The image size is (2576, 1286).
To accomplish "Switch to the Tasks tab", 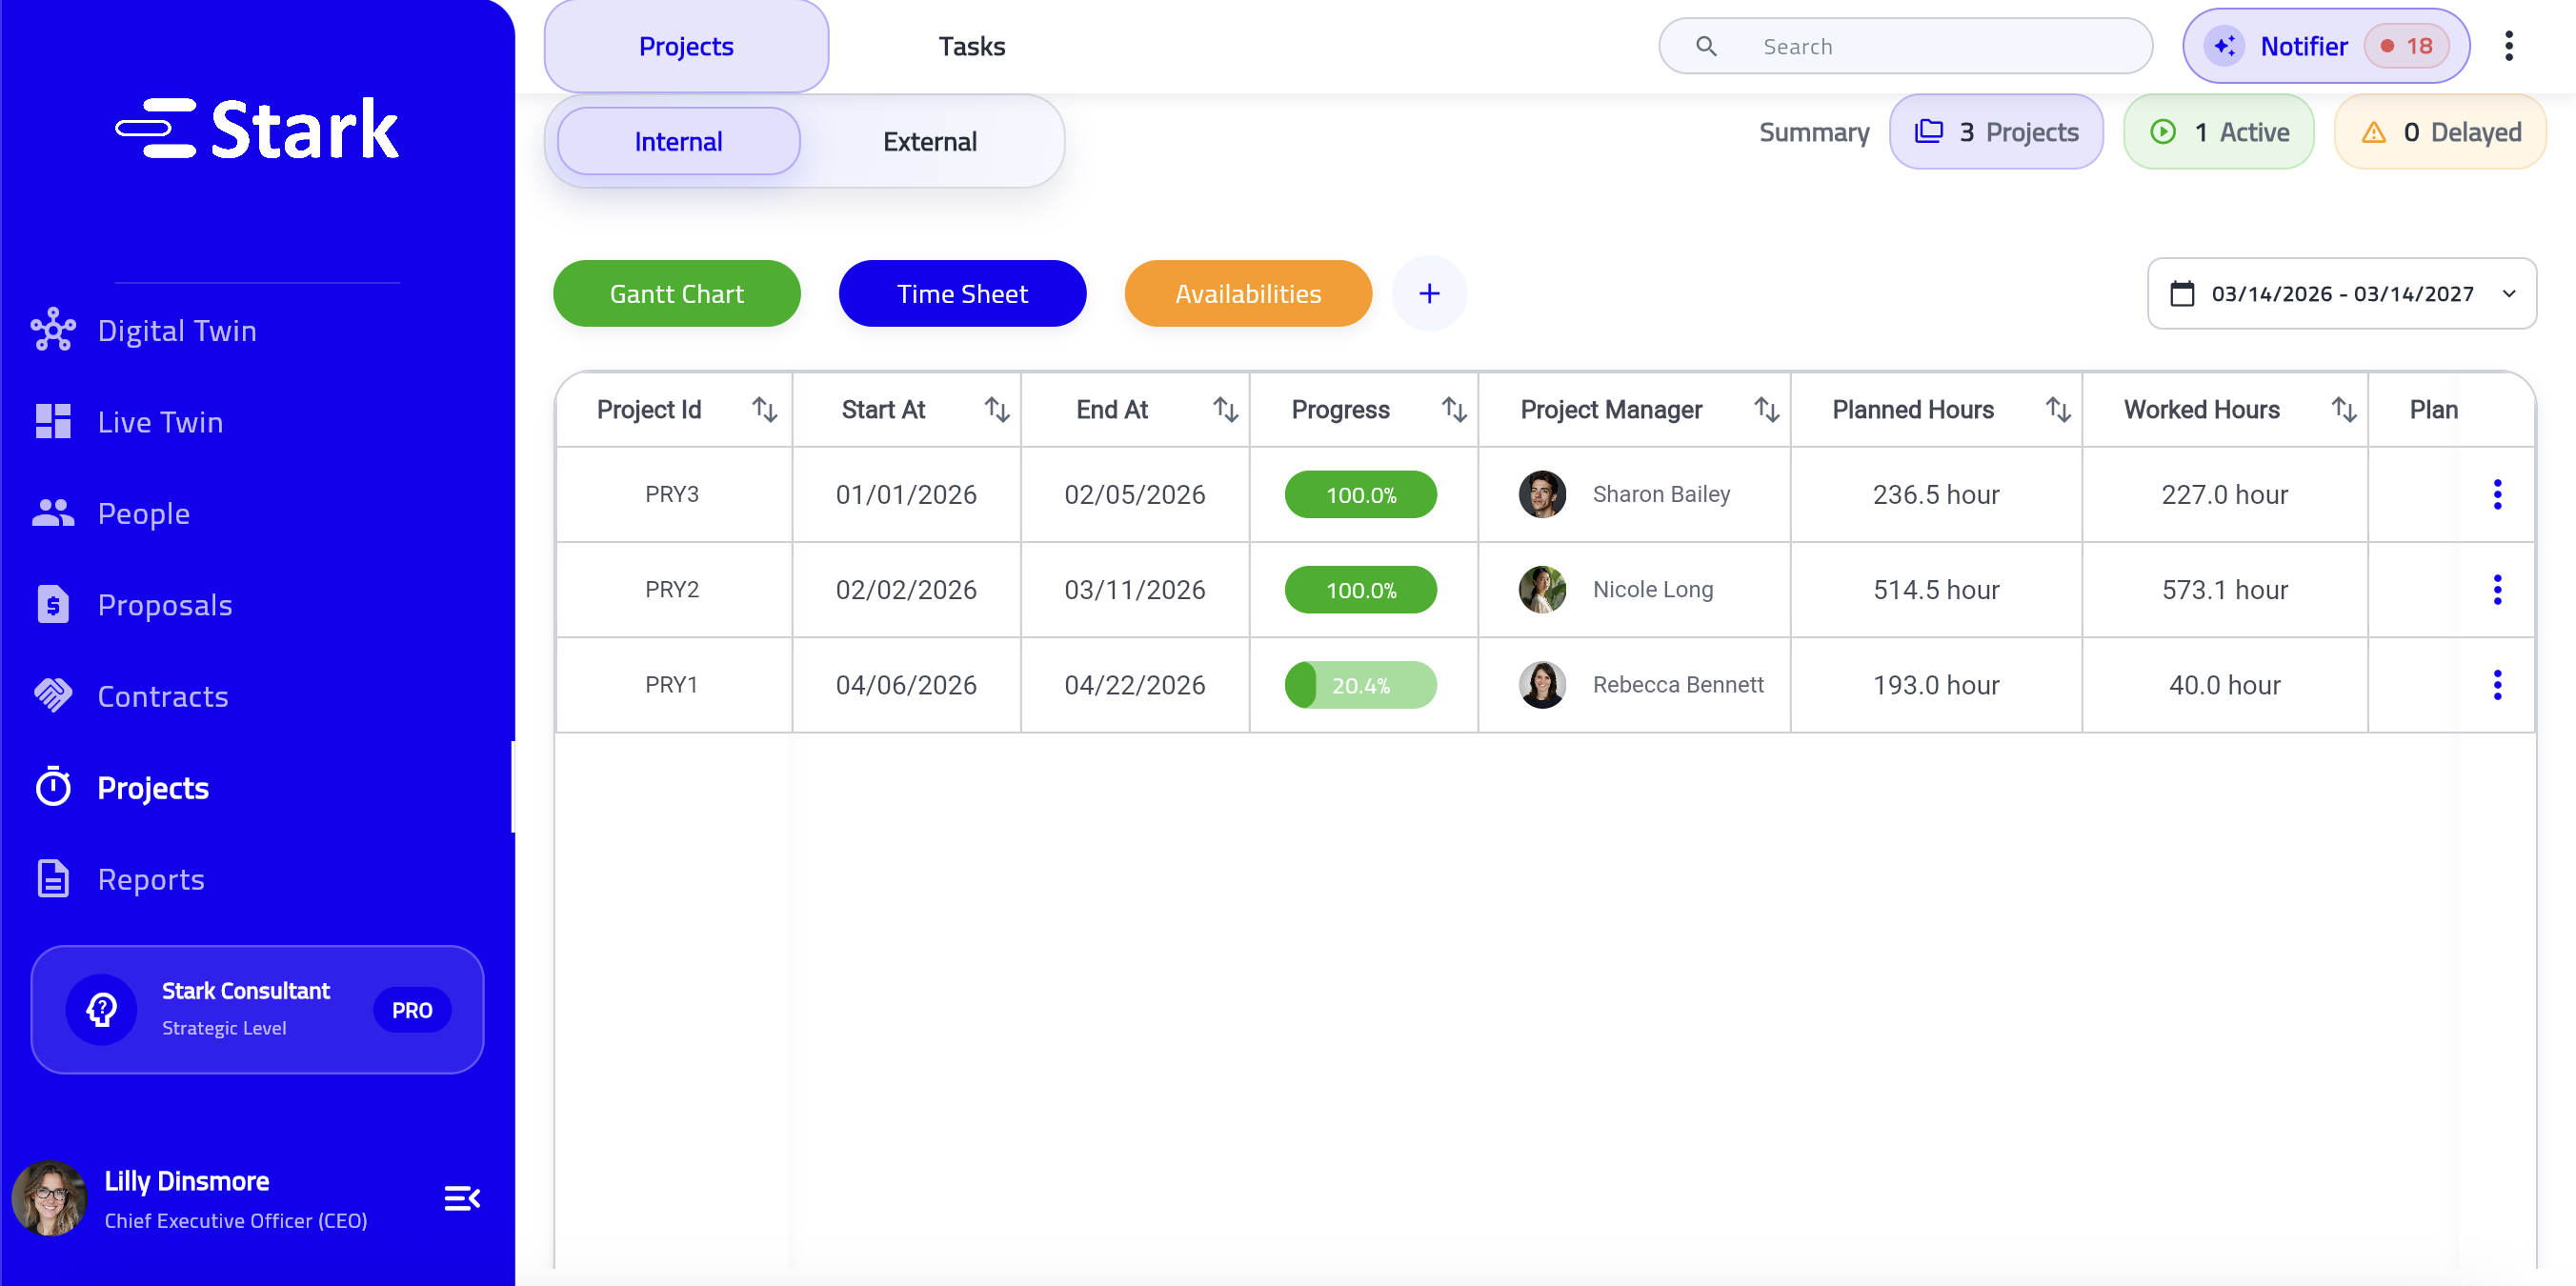I will [971, 46].
